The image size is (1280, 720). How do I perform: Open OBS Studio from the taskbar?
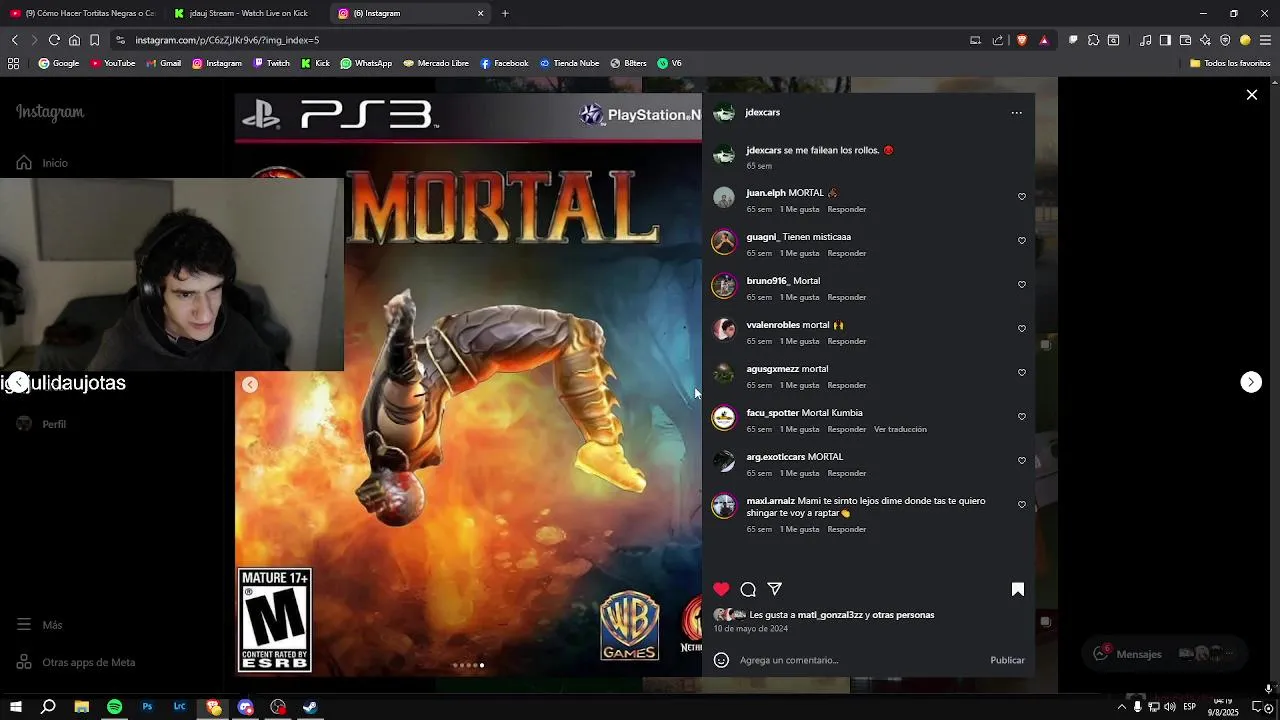point(278,707)
